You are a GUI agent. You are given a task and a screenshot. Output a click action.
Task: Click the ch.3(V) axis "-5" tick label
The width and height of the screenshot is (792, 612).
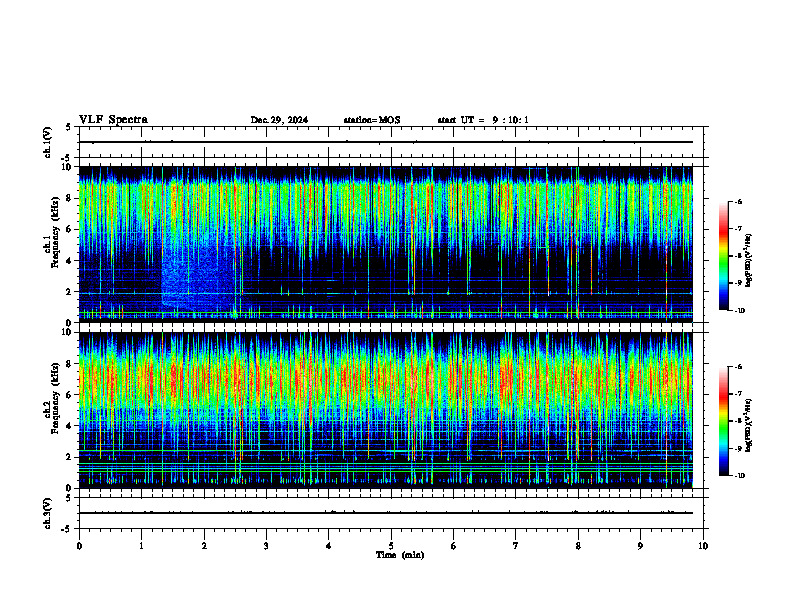[x=67, y=529]
